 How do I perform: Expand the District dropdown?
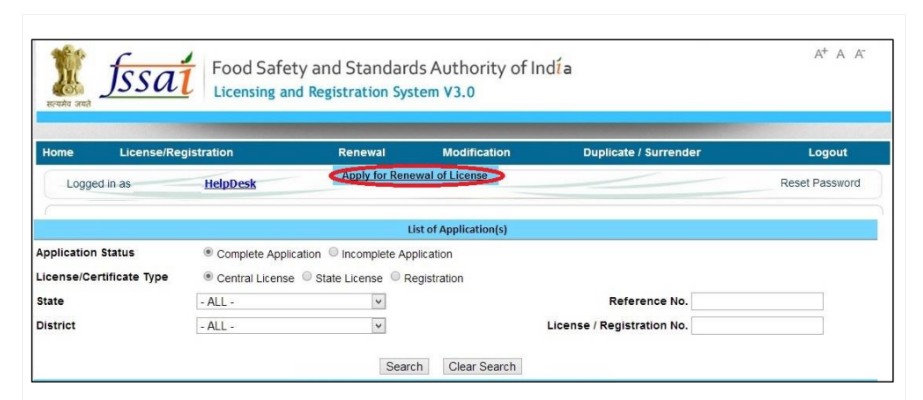coord(291,325)
